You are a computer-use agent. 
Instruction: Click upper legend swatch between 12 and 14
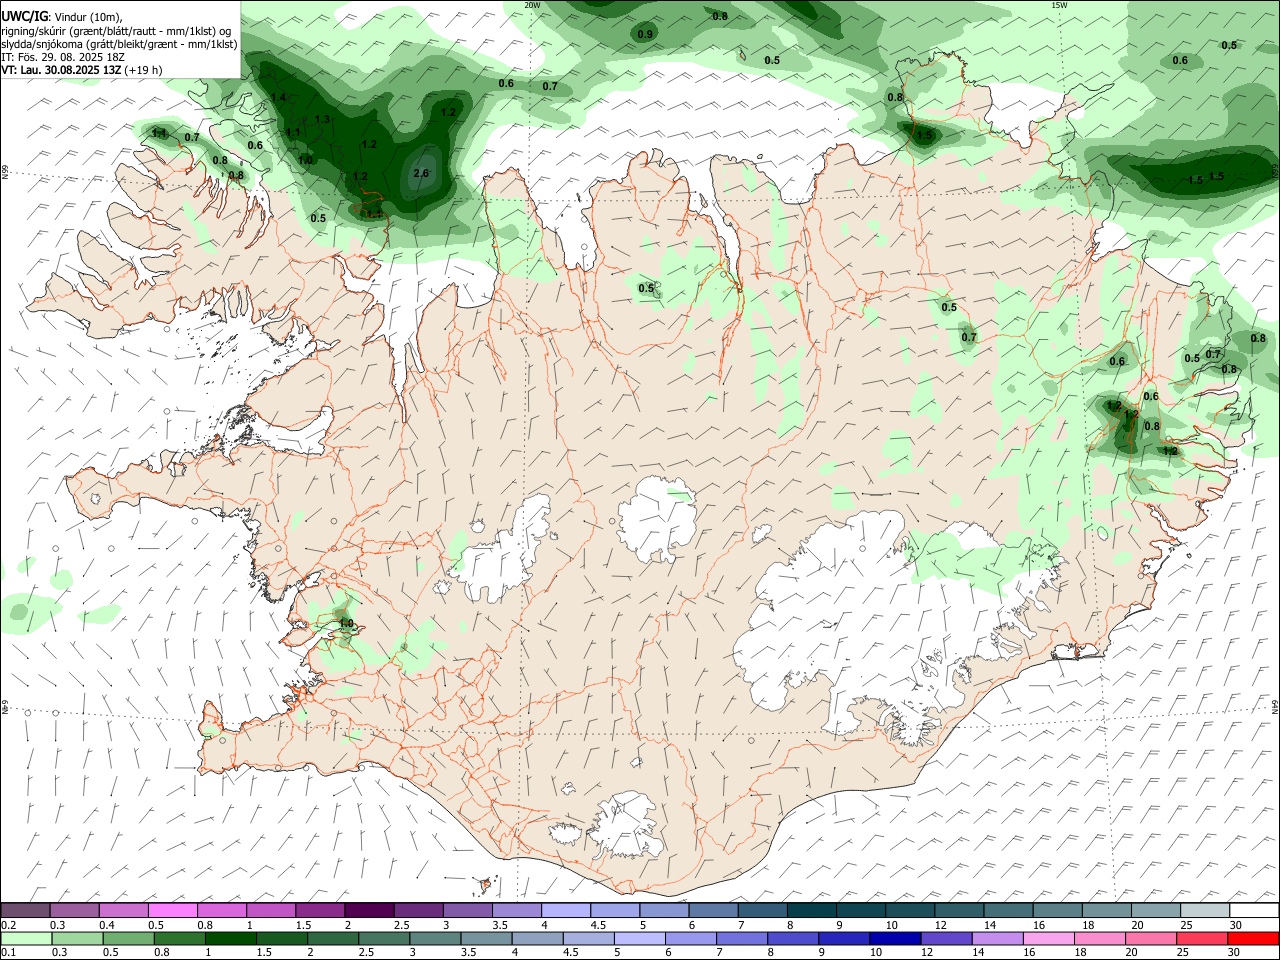[959, 910]
